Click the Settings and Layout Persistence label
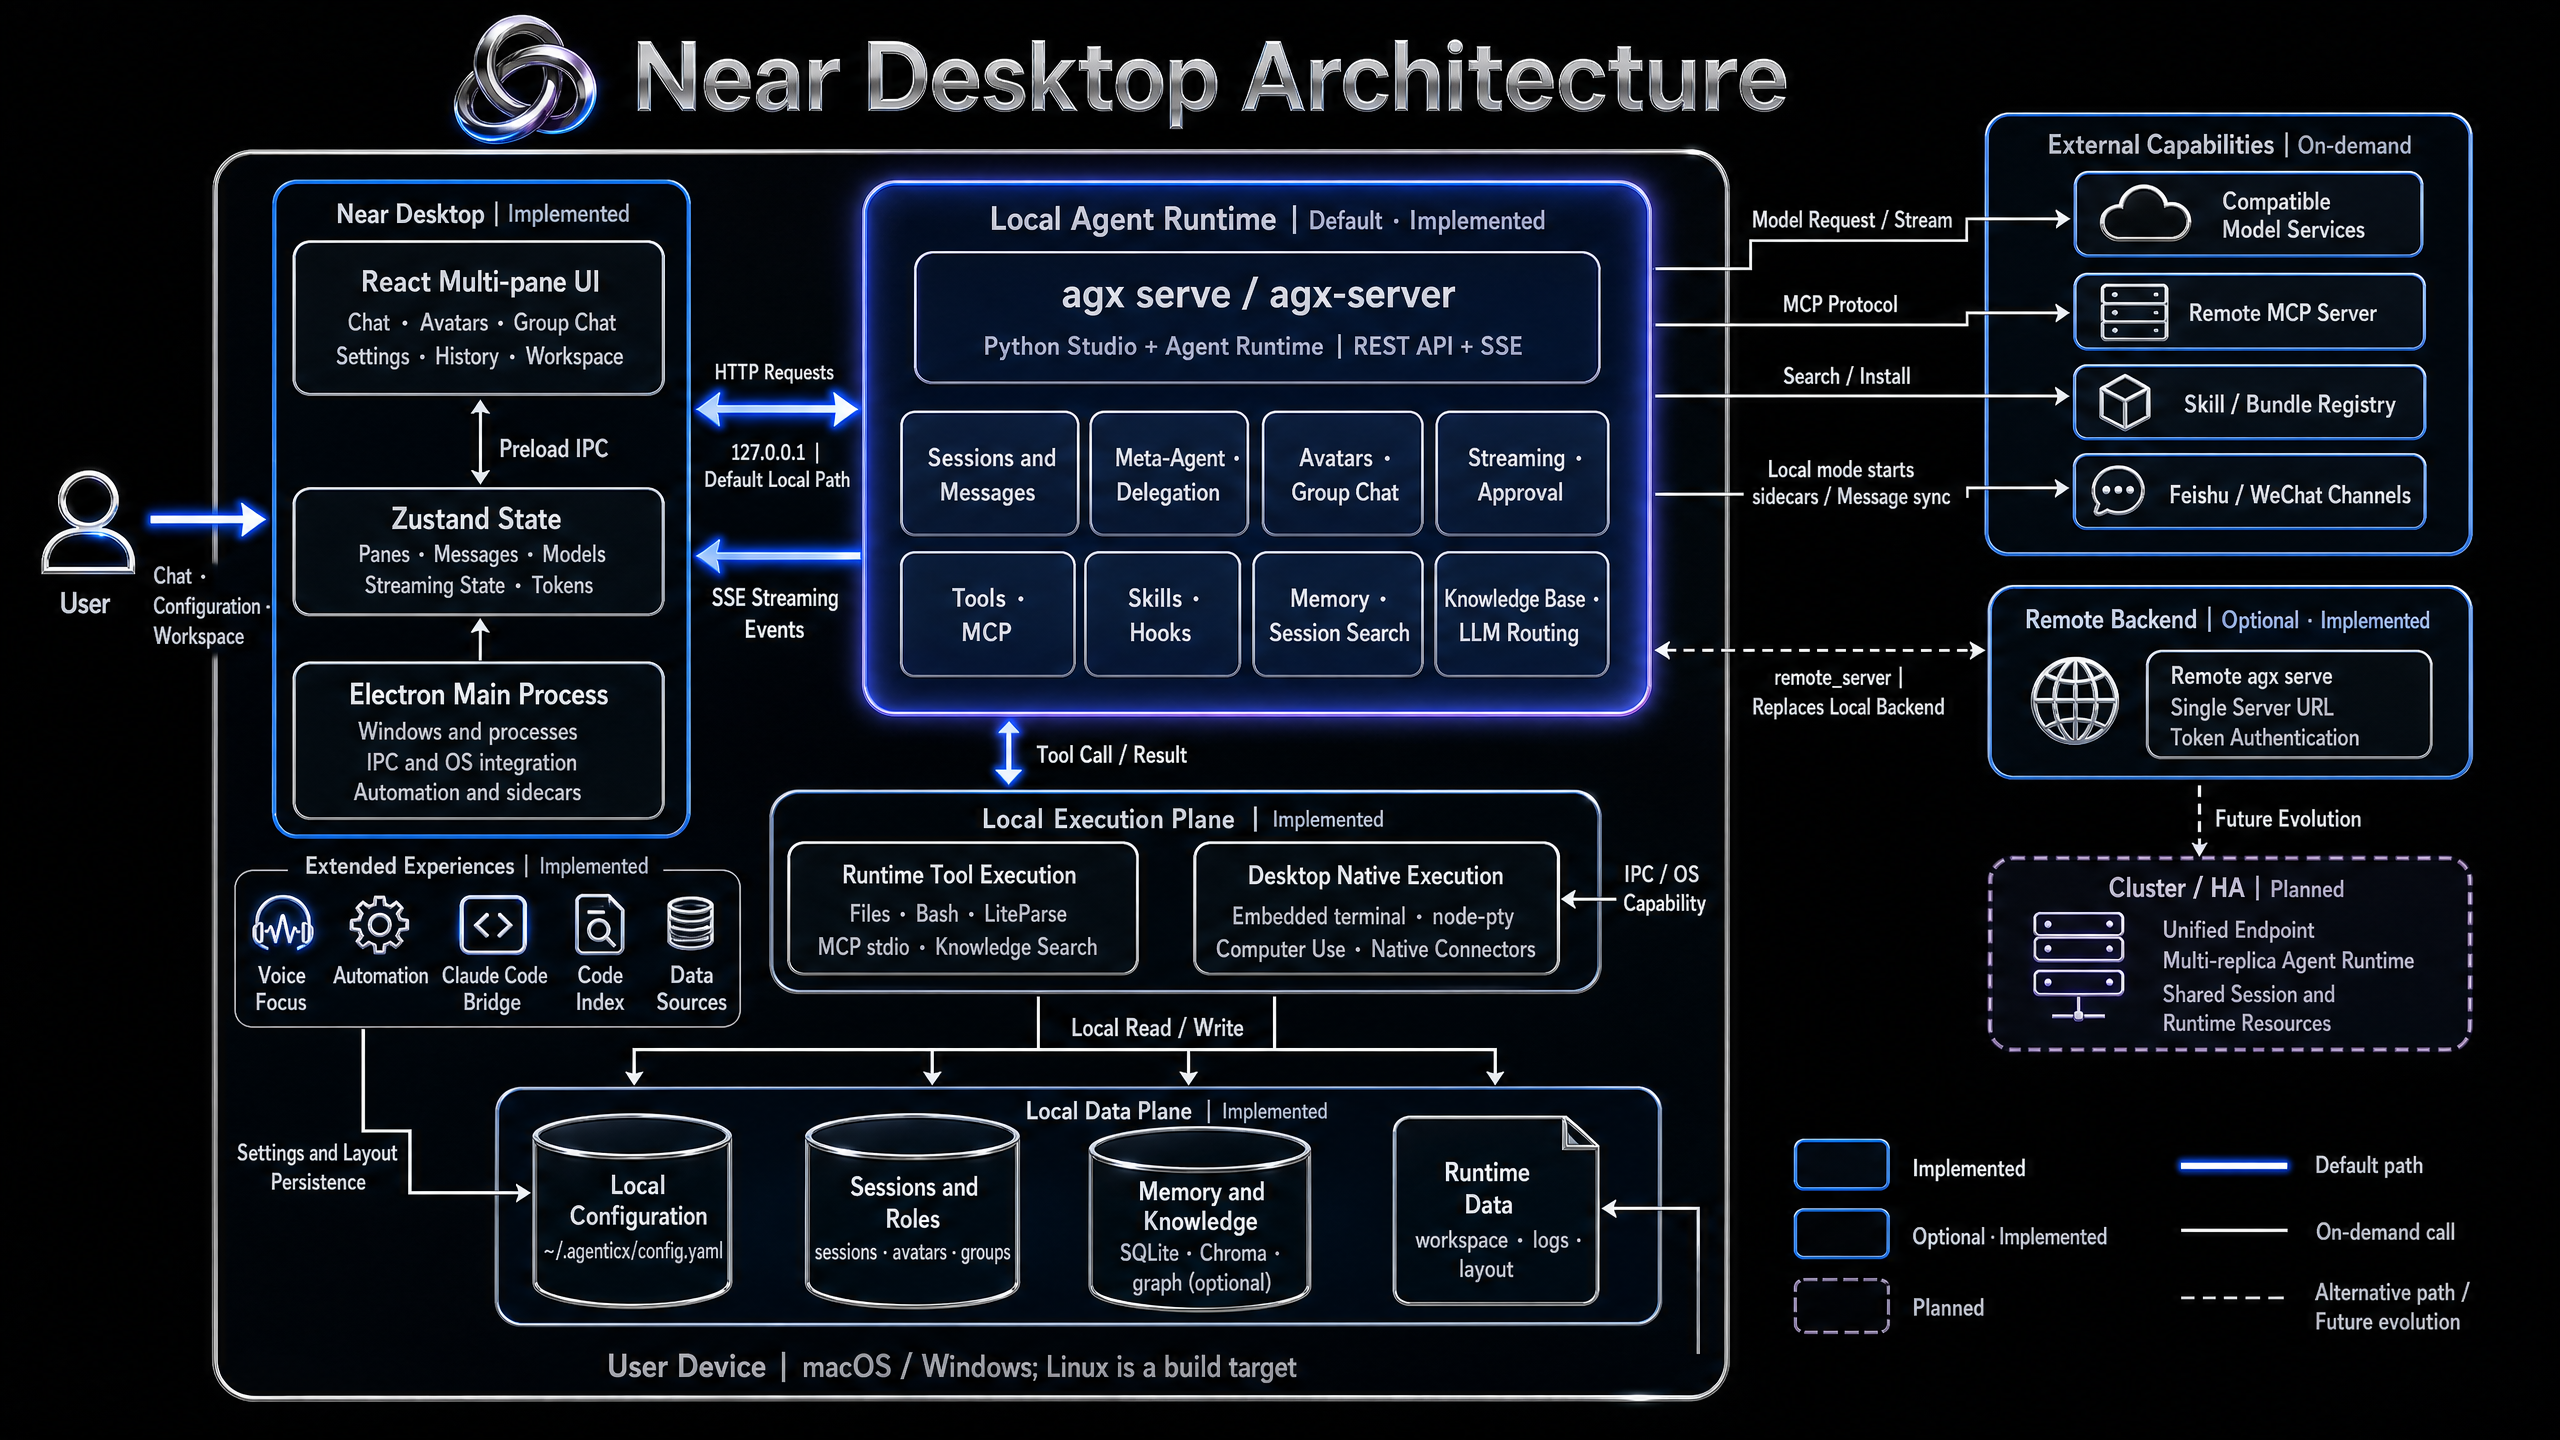The height and width of the screenshot is (1440, 2560). (x=317, y=1167)
